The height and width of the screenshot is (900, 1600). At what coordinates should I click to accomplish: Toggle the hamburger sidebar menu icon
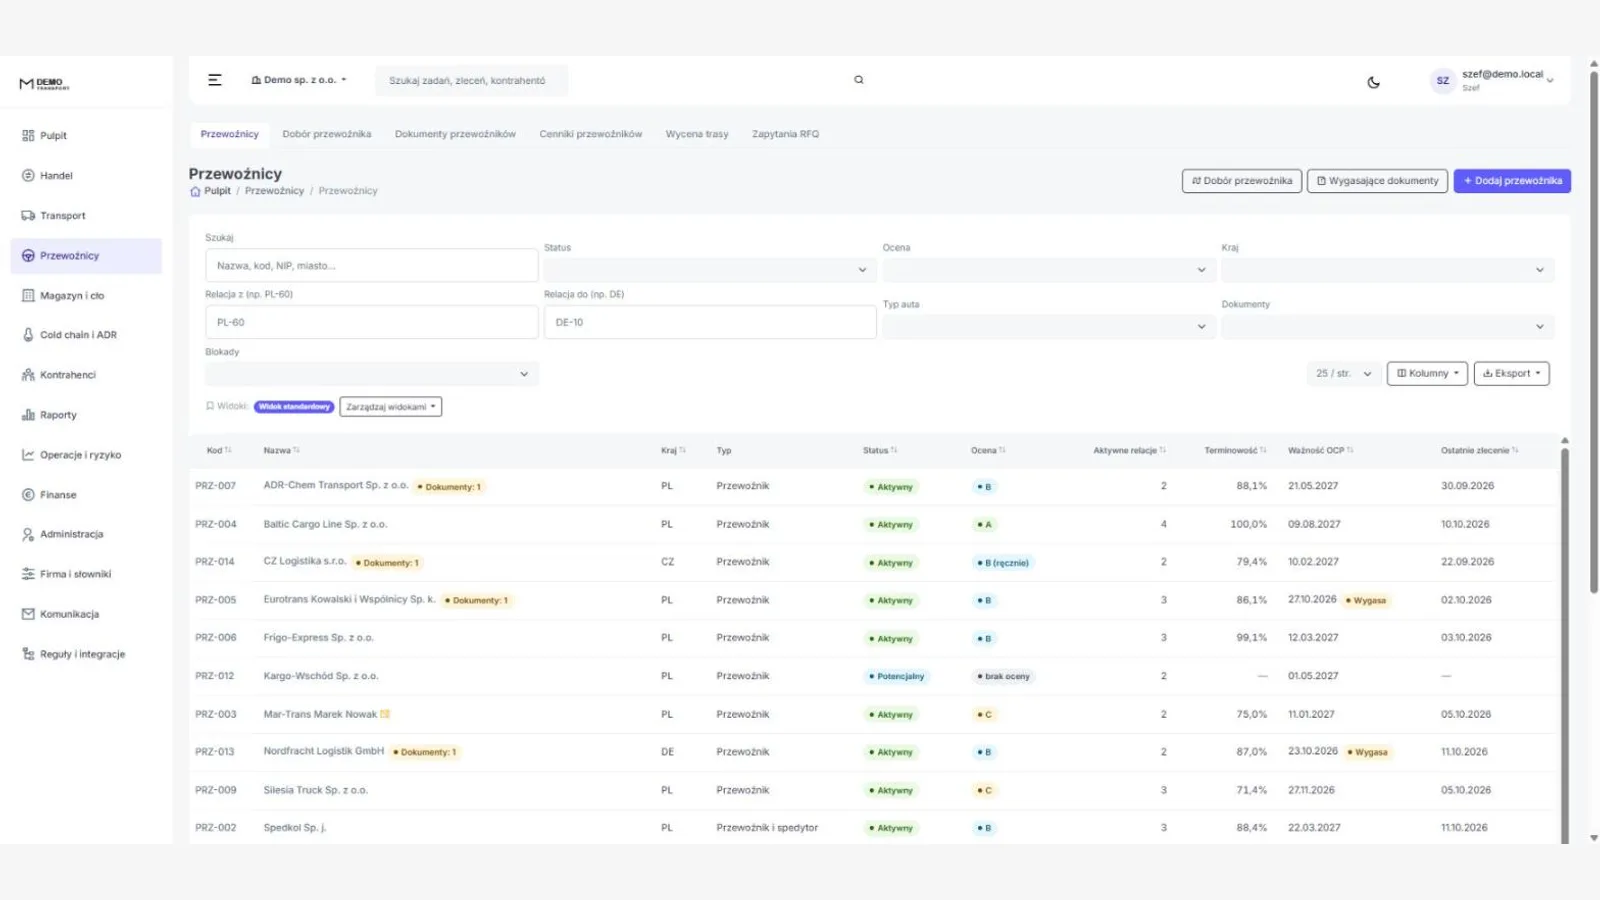click(x=214, y=80)
